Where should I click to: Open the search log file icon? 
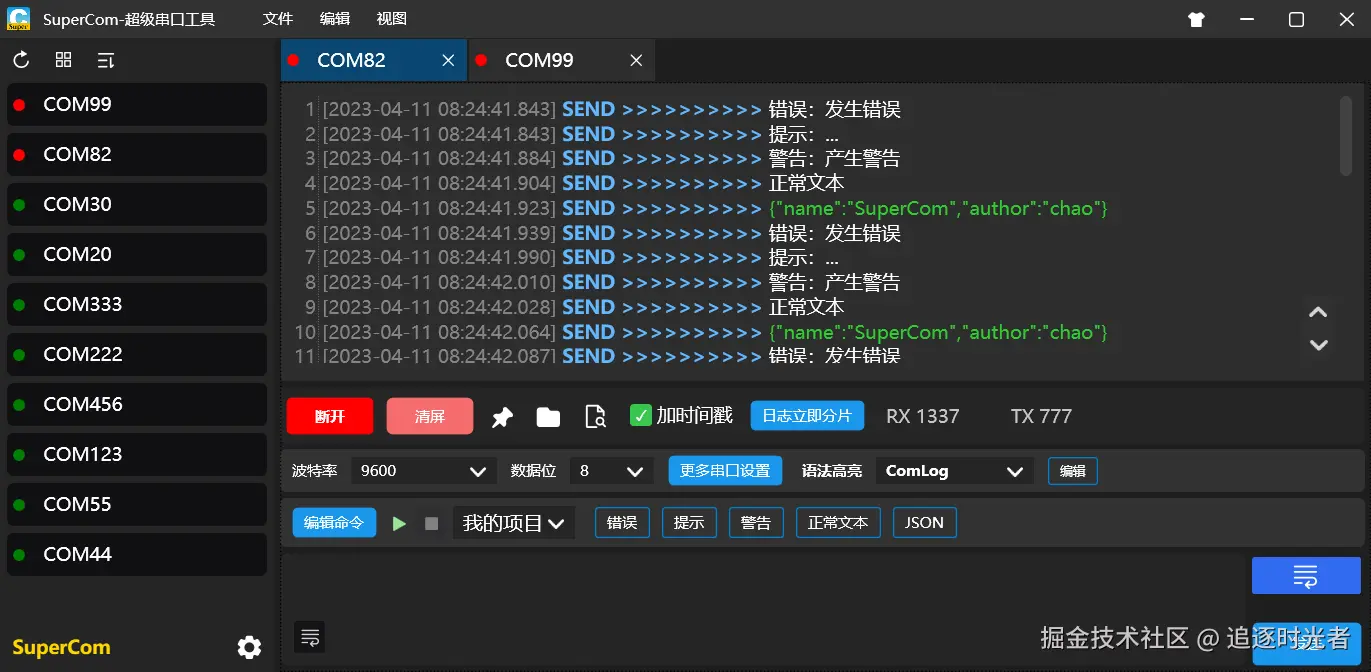coord(595,417)
